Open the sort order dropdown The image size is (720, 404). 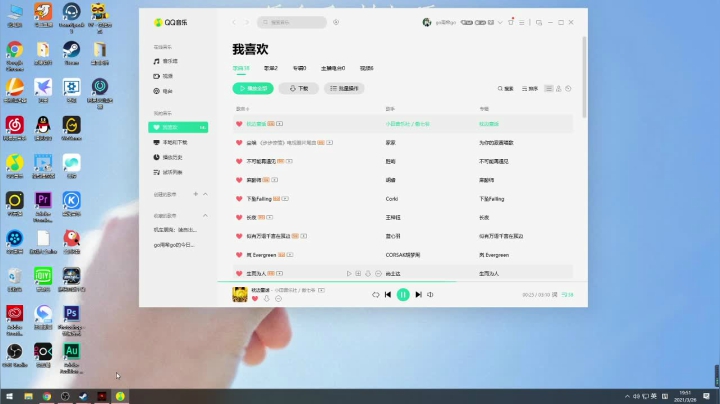(530, 89)
